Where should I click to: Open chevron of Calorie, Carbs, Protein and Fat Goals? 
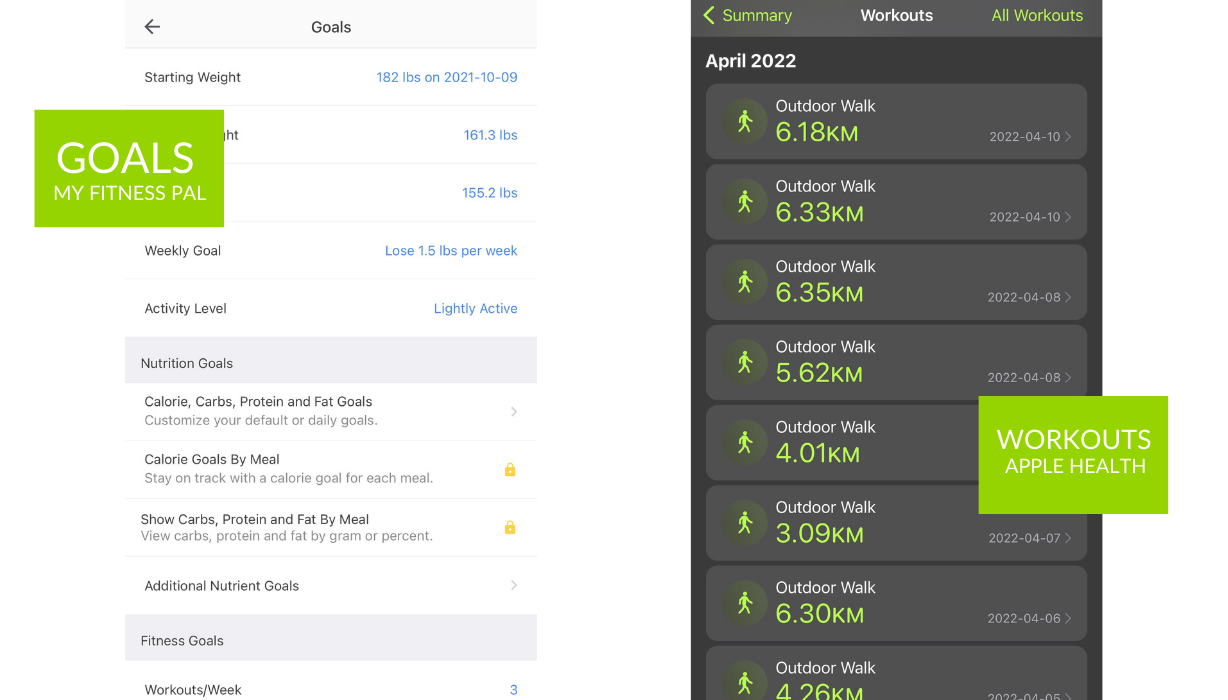[x=514, y=411]
